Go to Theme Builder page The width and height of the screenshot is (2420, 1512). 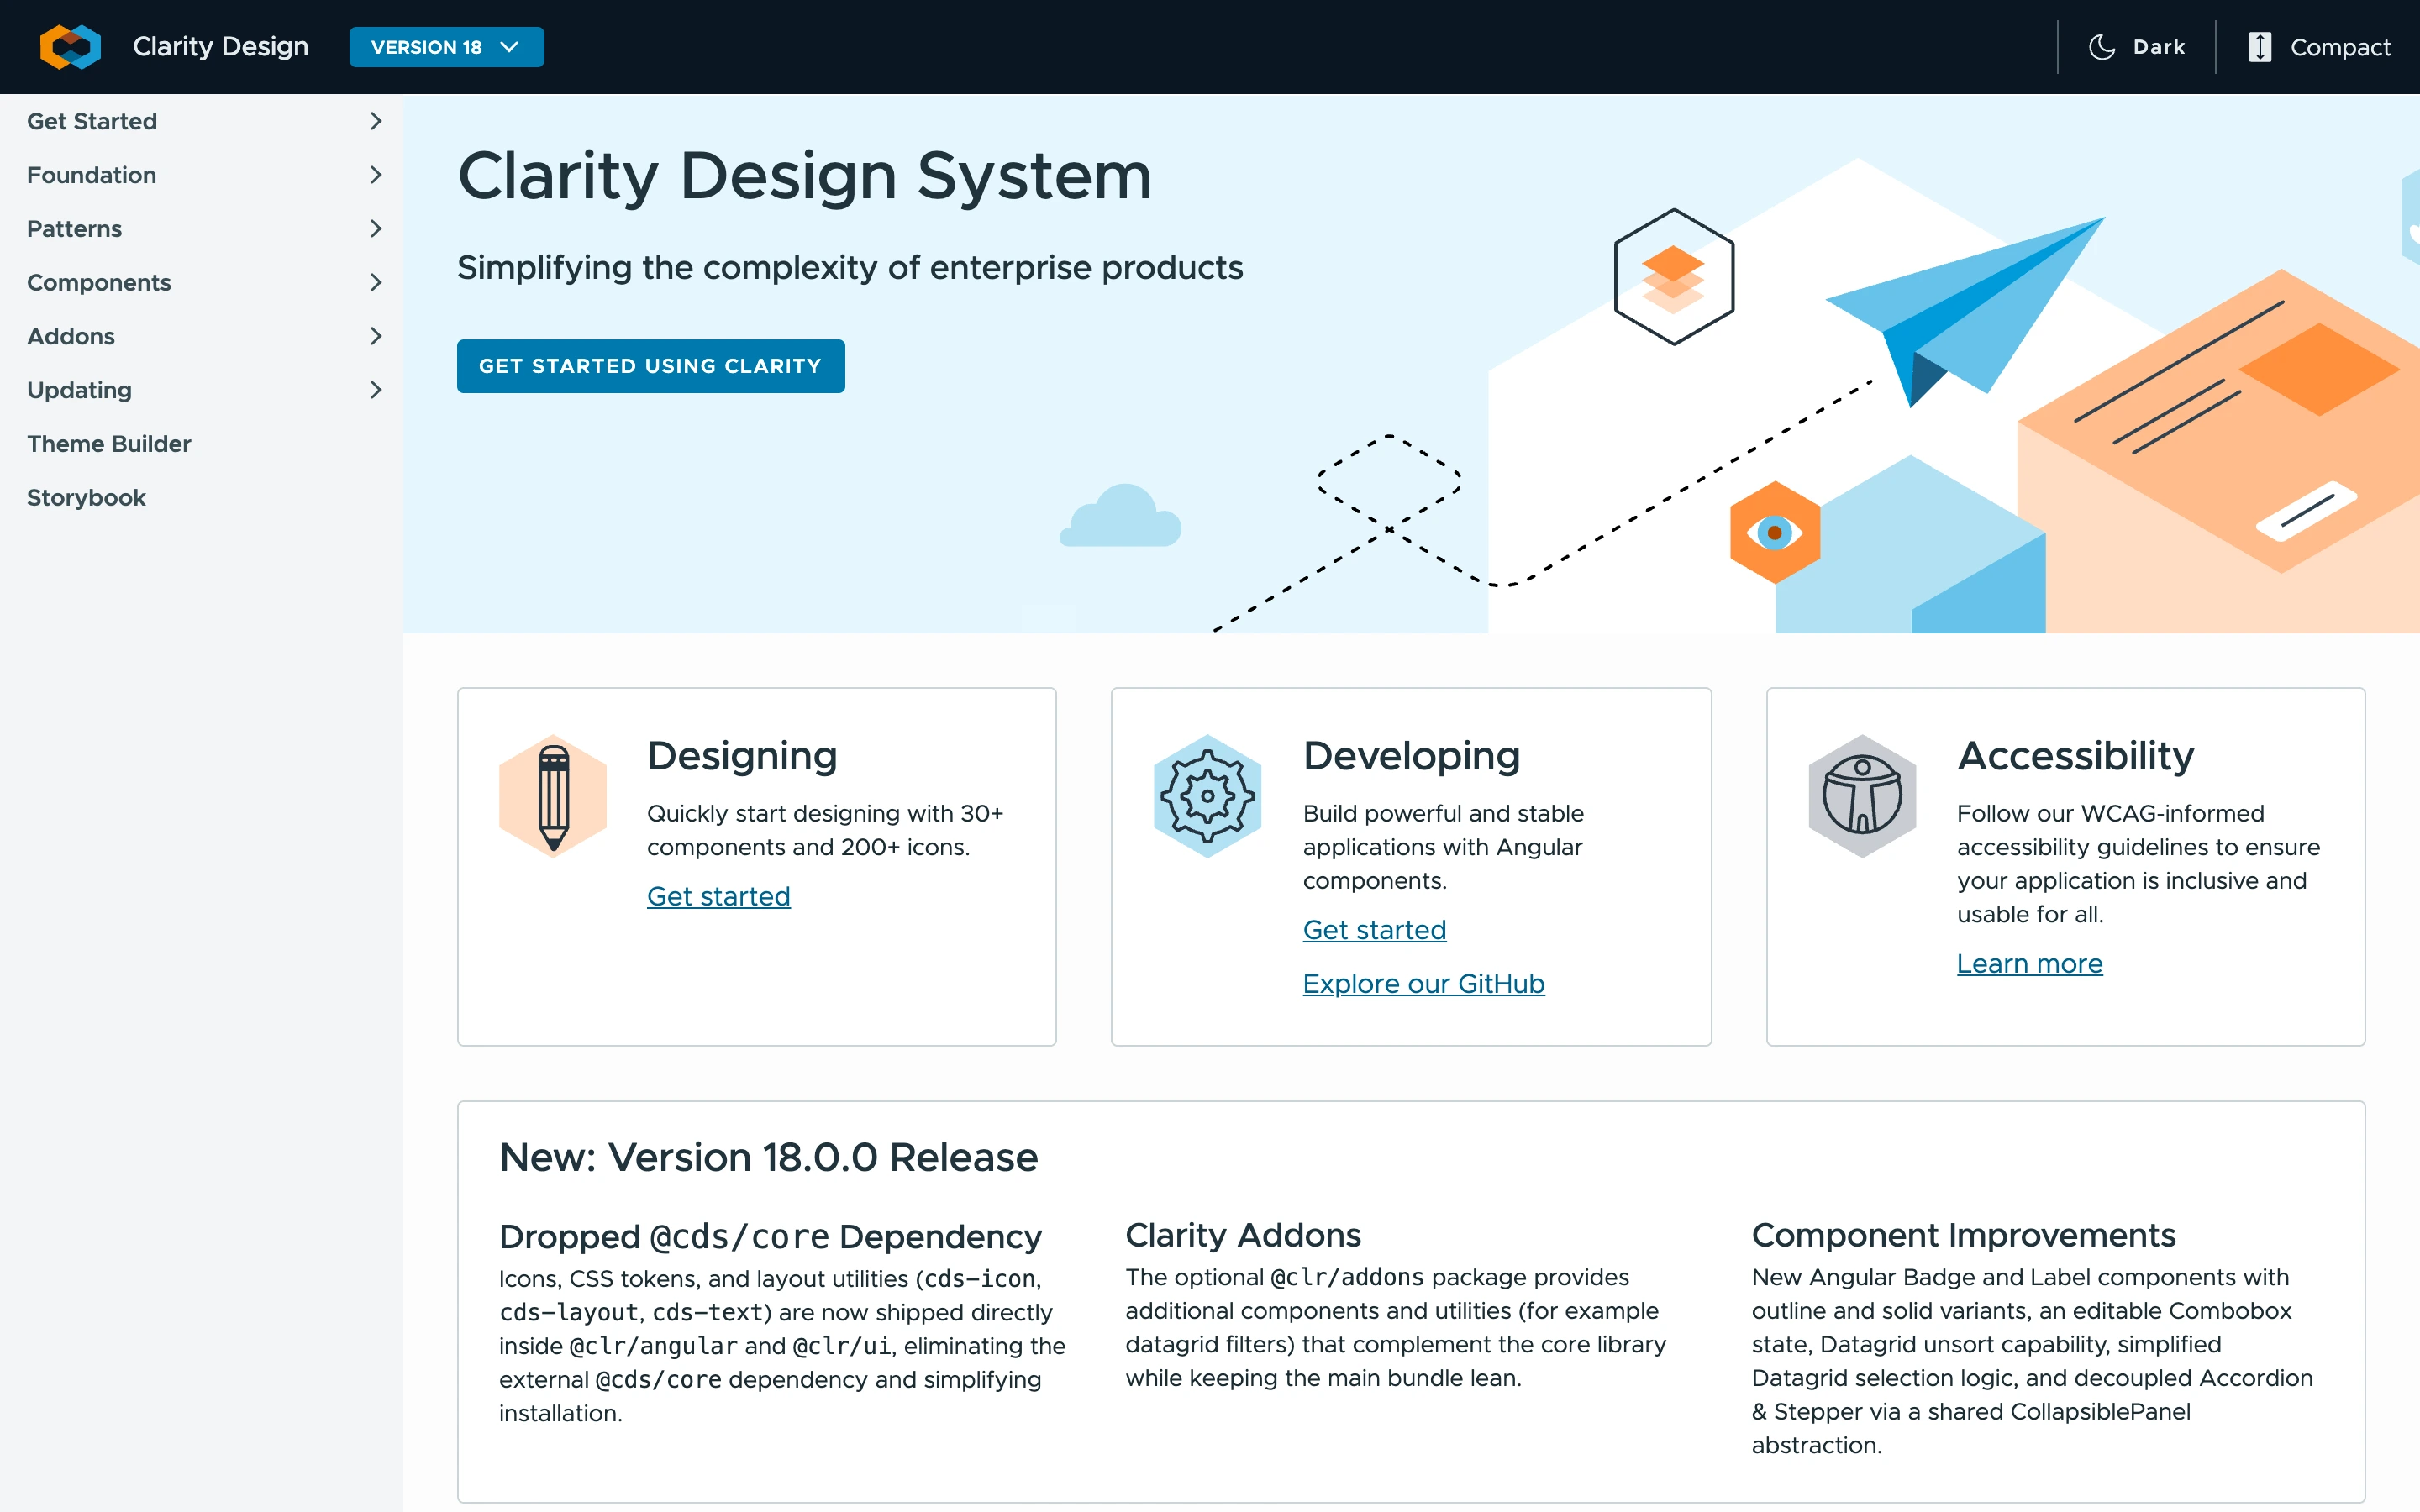click(109, 444)
